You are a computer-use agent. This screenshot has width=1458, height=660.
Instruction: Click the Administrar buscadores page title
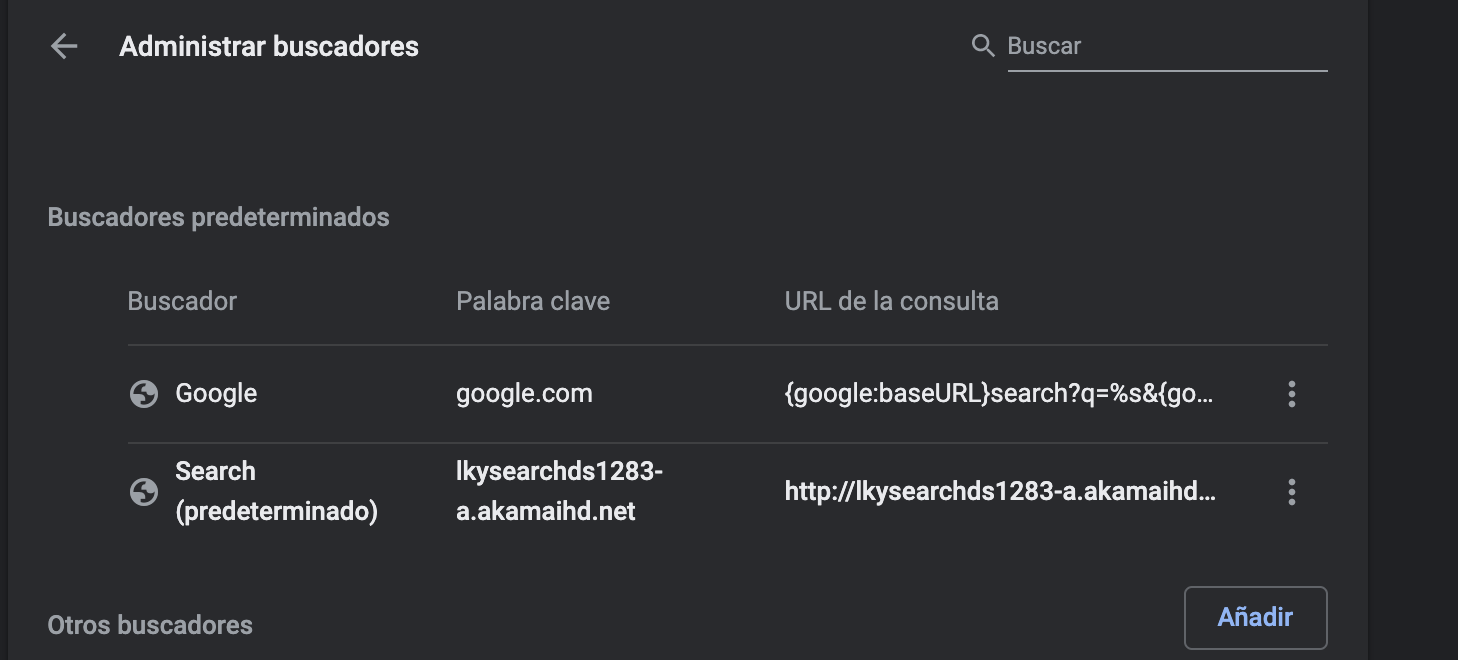click(x=269, y=46)
